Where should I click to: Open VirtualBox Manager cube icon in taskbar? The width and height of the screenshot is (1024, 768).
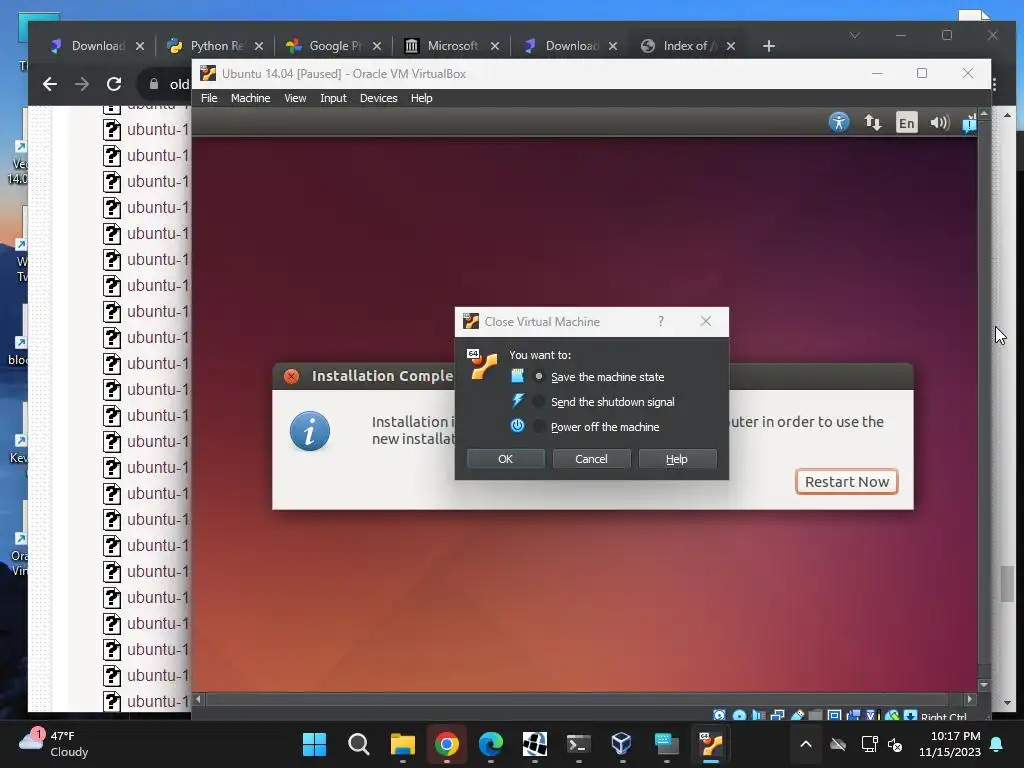pyautogui.click(x=621, y=744)
